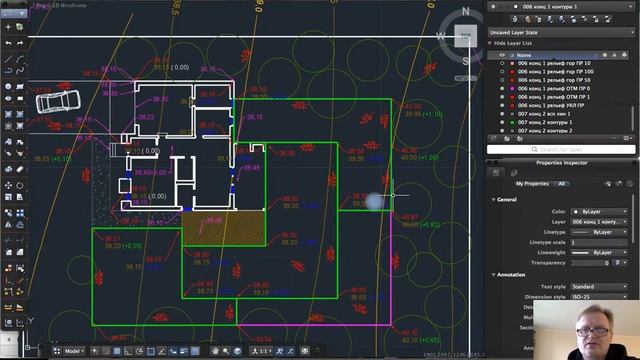The image size is (640, 360).
Task: Click the Linetype scale value field
Action: 599,242
